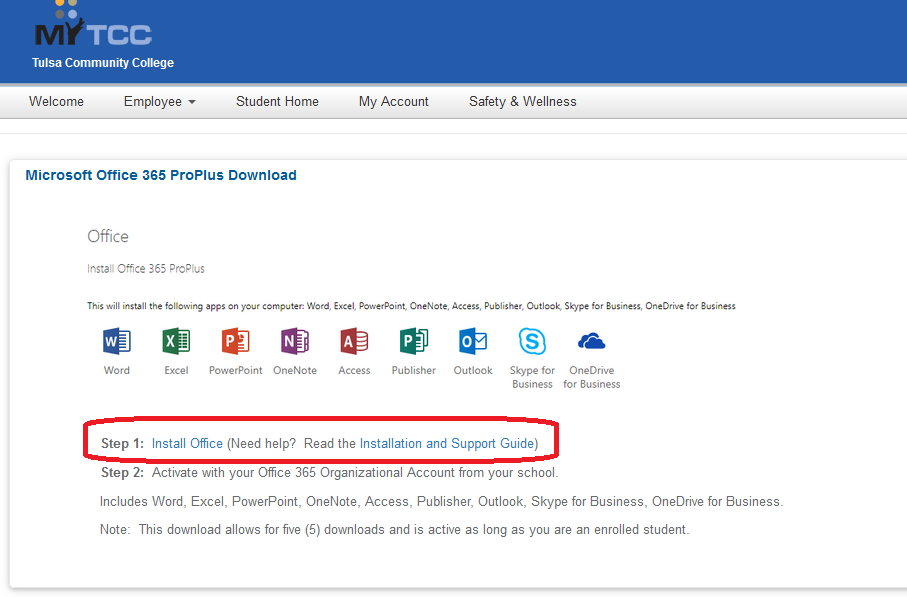
Task: Click the Skype for Business label
Action: [532, 377]
